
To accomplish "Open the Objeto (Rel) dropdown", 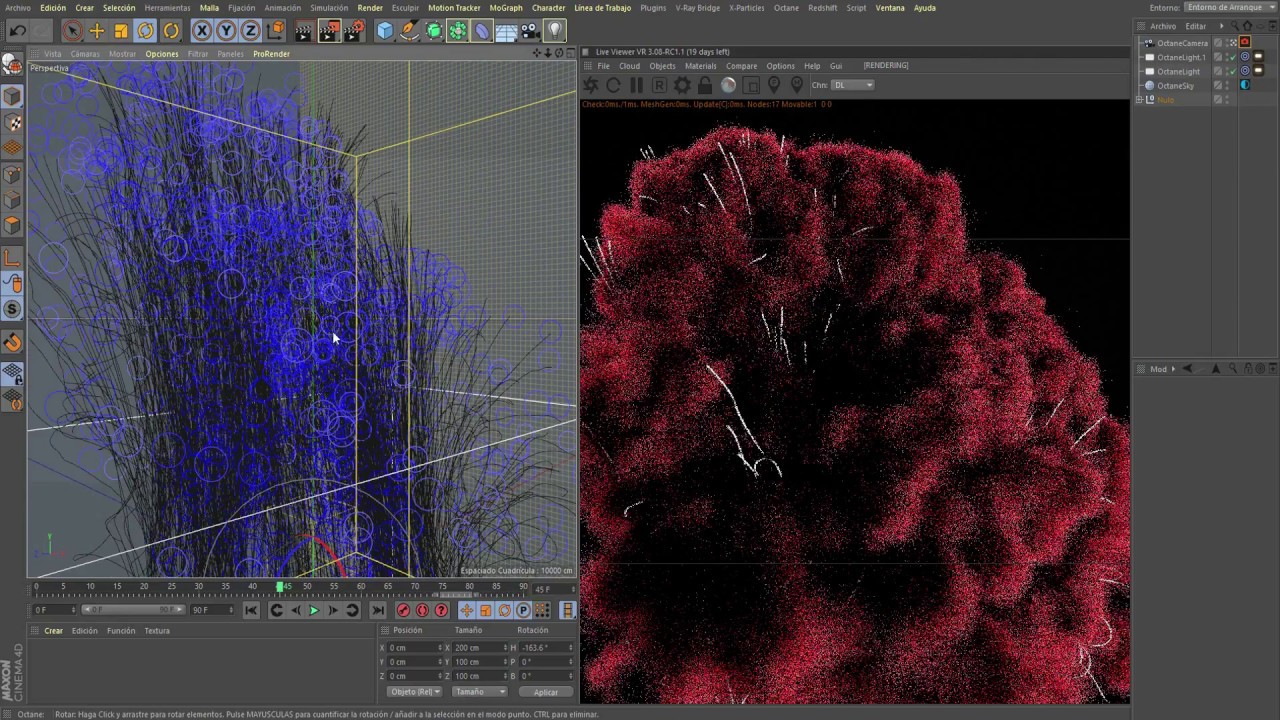I will (414, 691).
